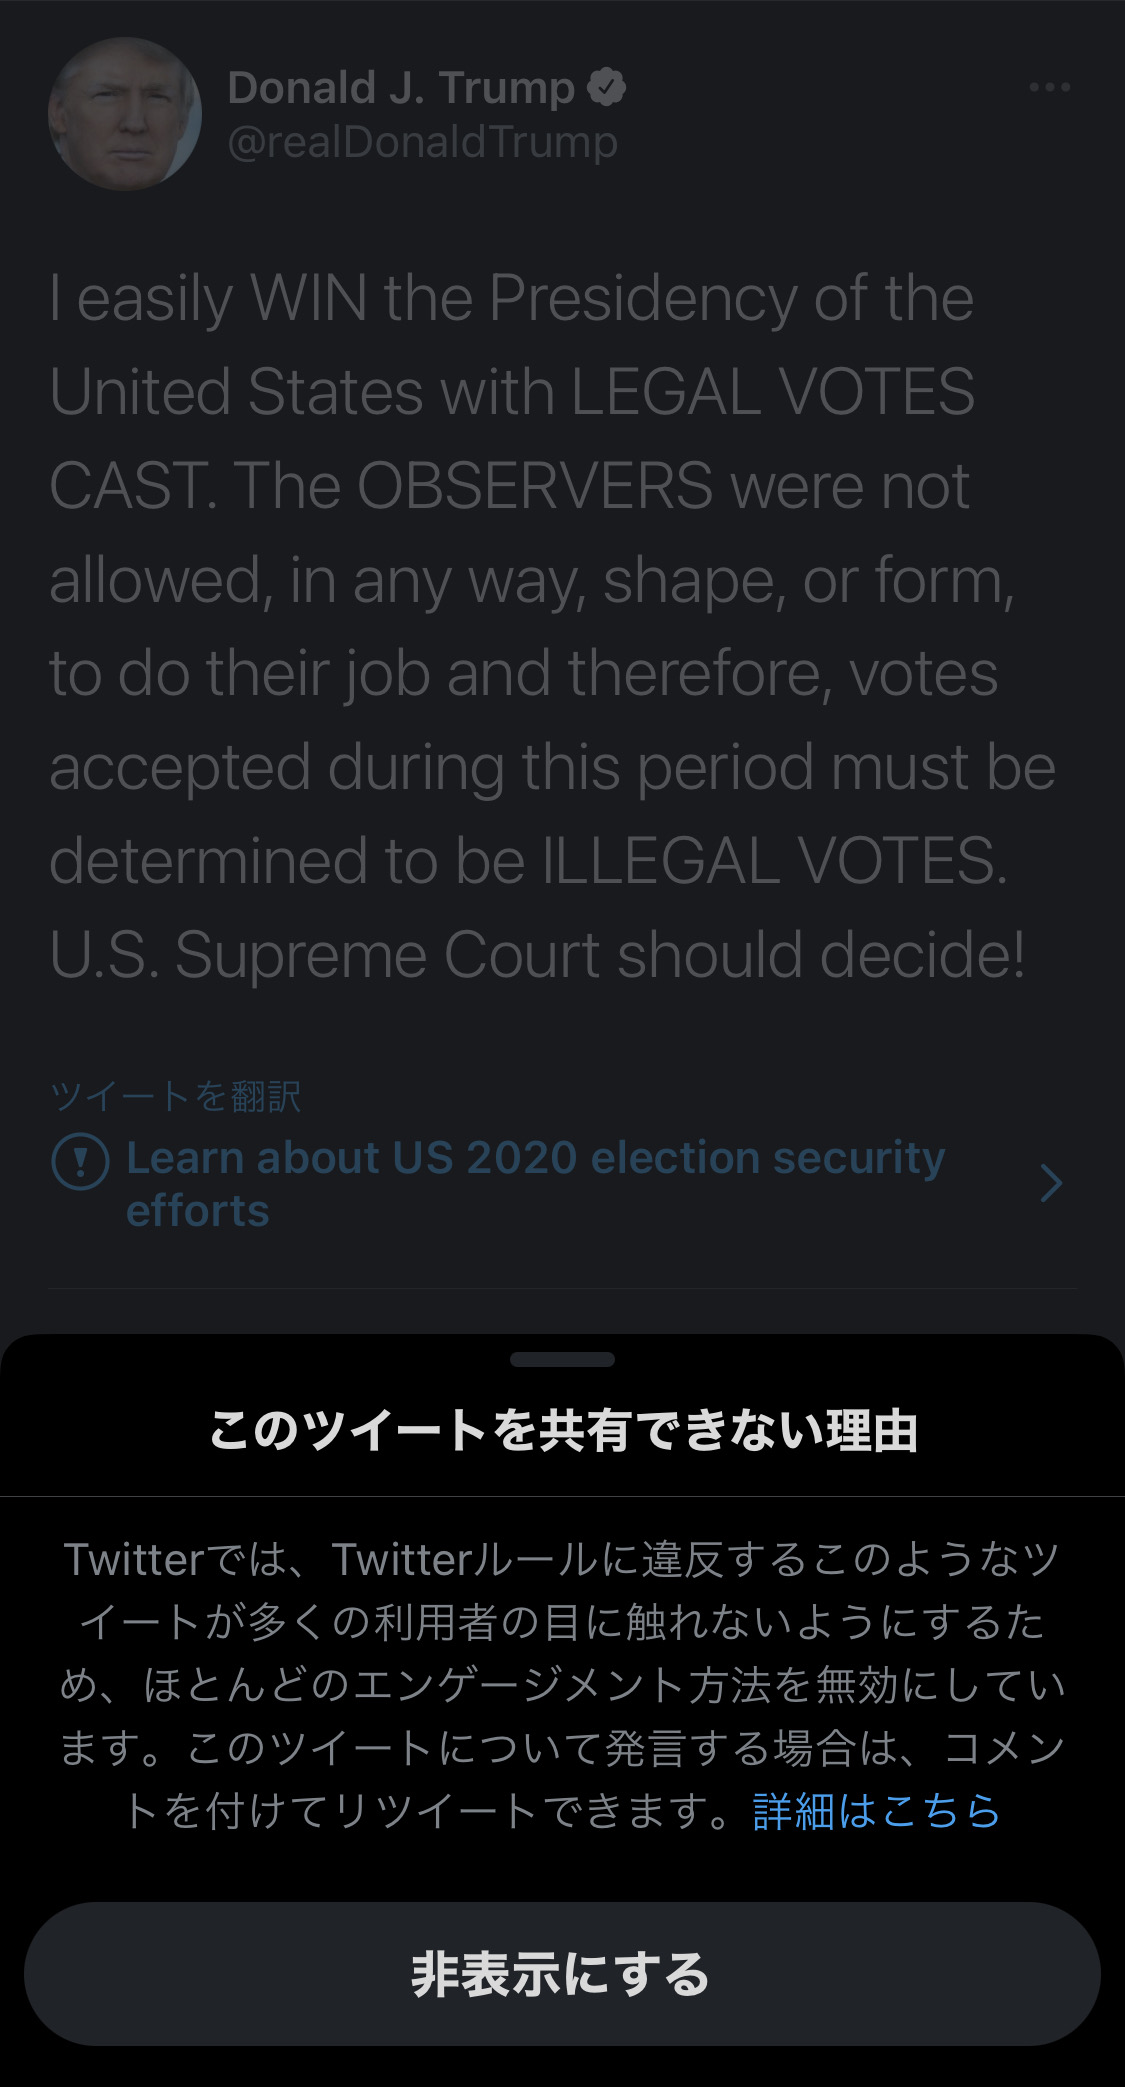
Task: Open the three-dot more options menu
Action: tap(1049, 88)
